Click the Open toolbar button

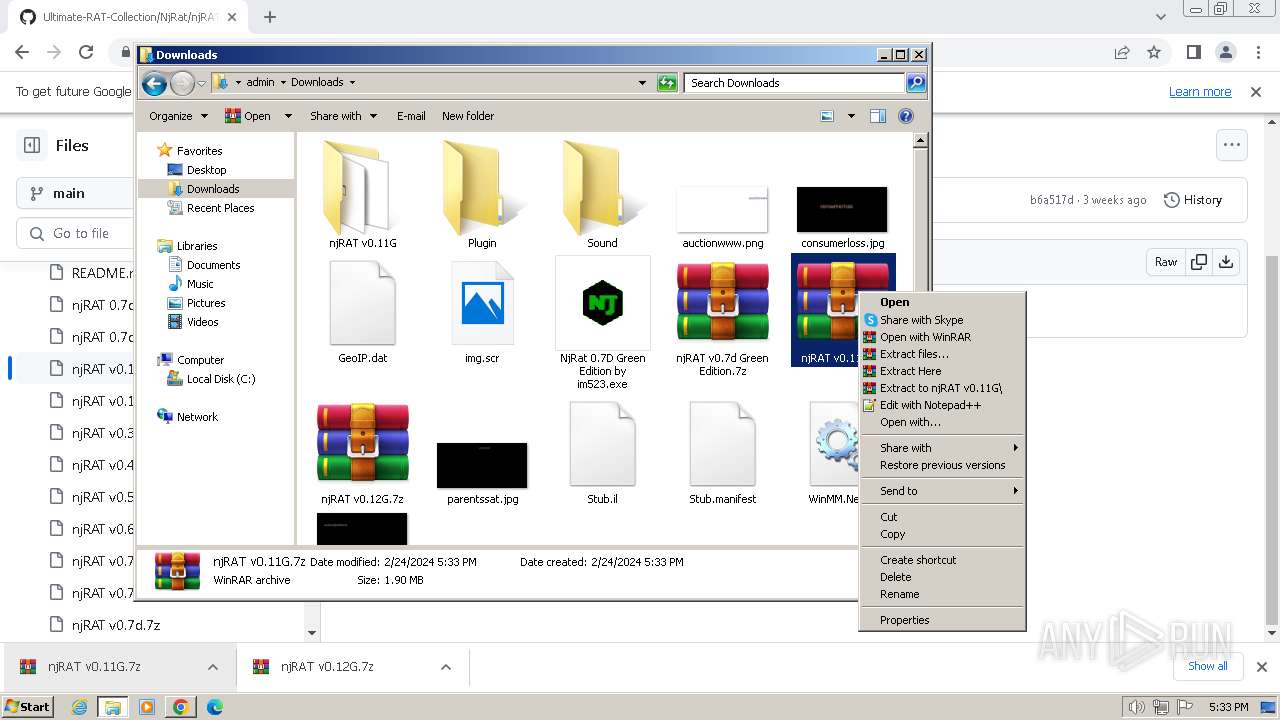pos(248,116)
